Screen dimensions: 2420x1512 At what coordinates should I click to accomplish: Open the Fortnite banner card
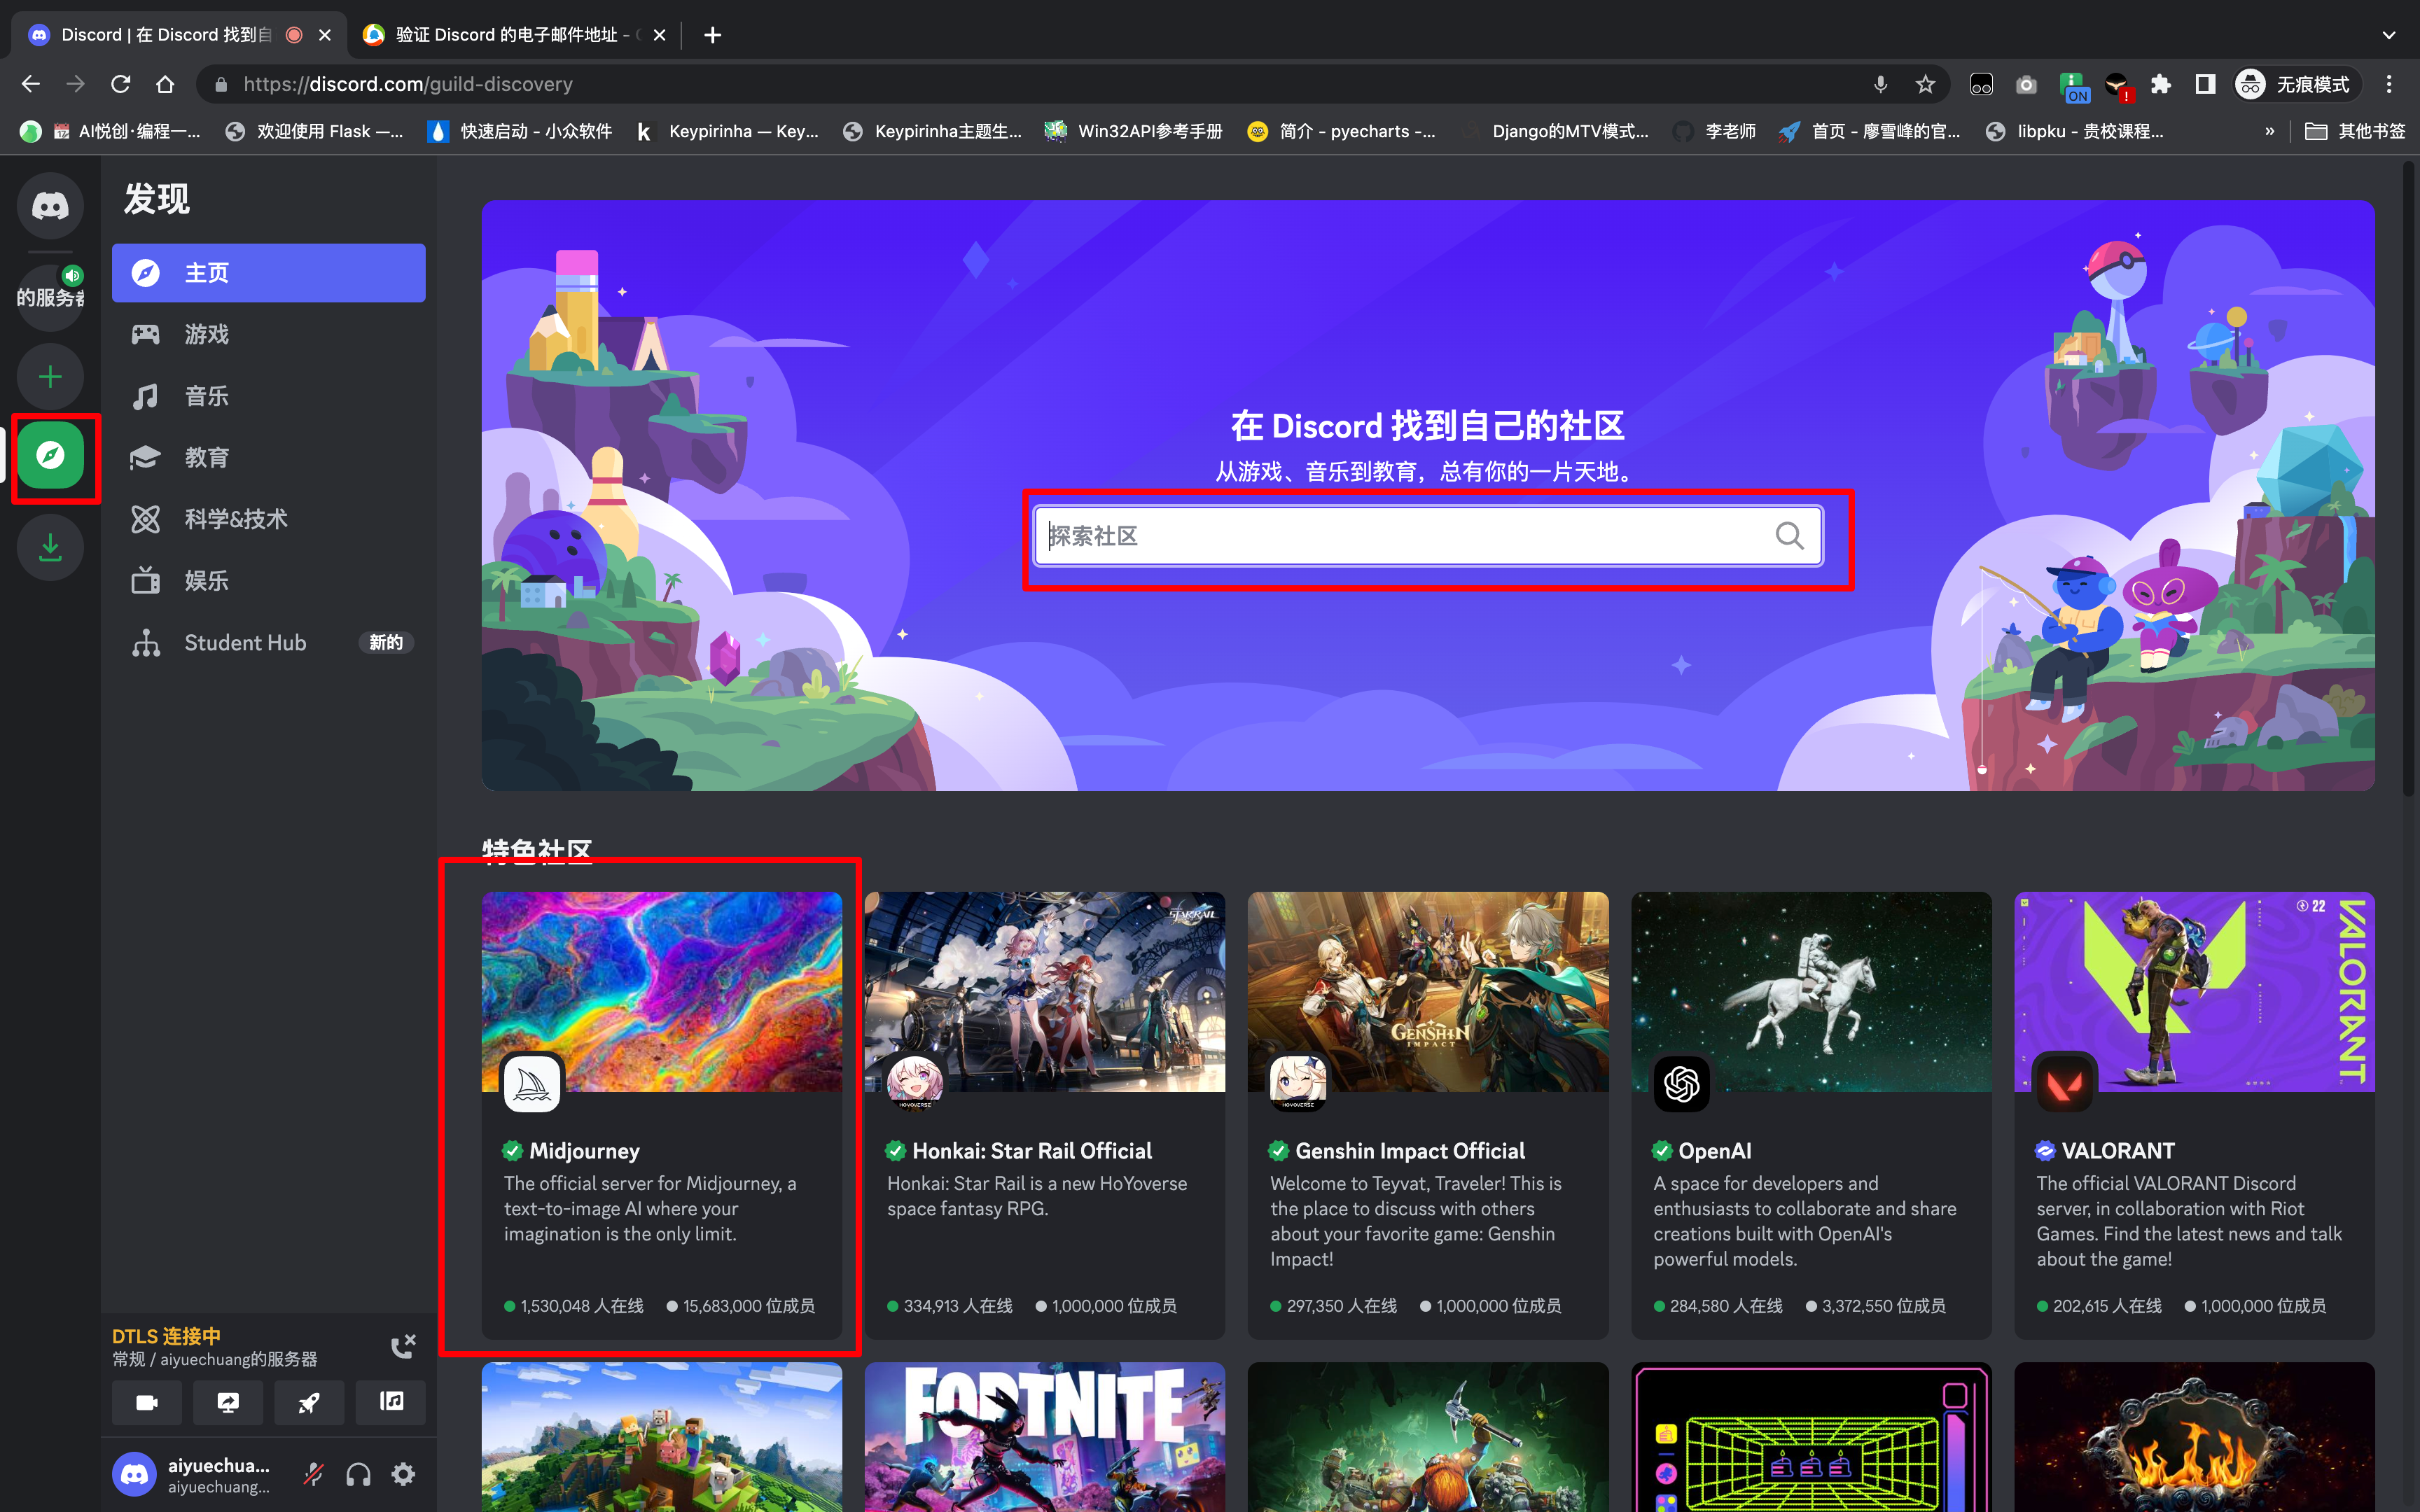coord(1044,1437)
